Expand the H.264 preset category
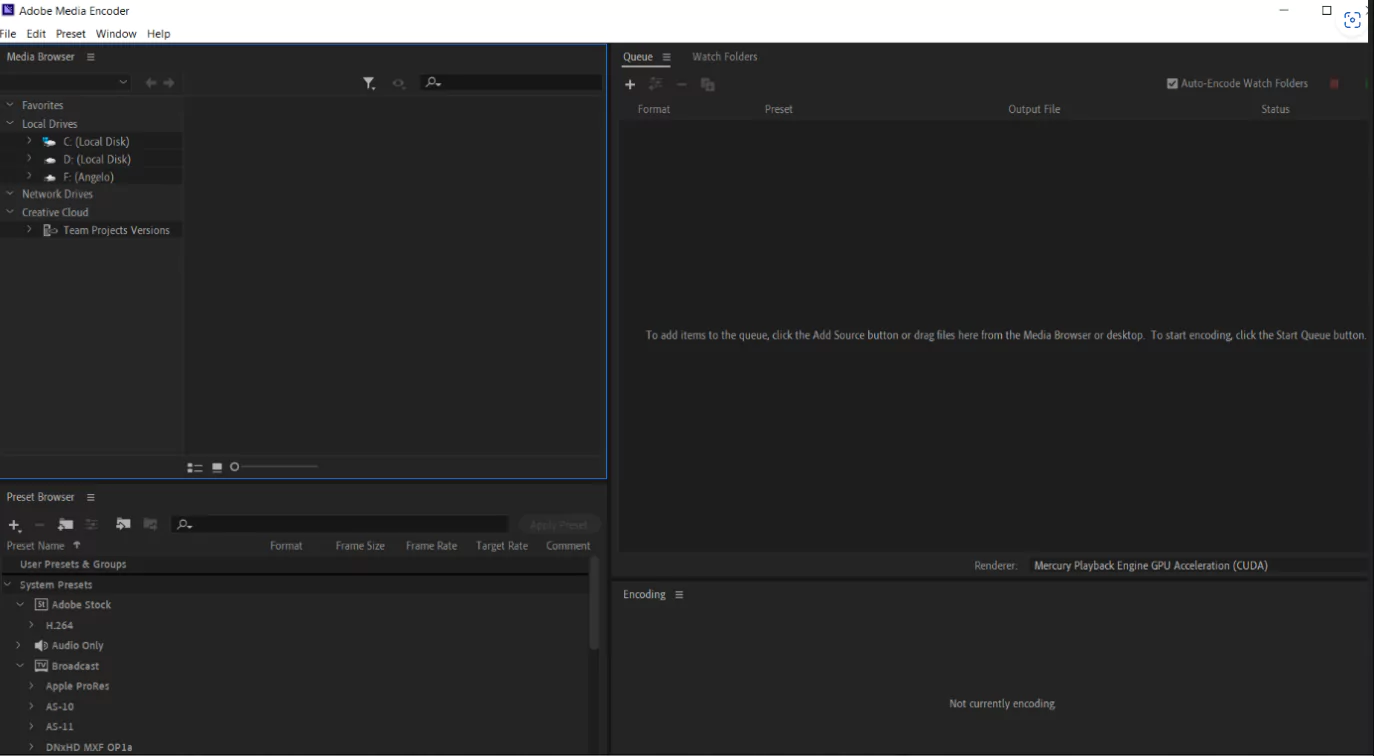The height and width of the screenshot is (756, 1374). [30, 624]
